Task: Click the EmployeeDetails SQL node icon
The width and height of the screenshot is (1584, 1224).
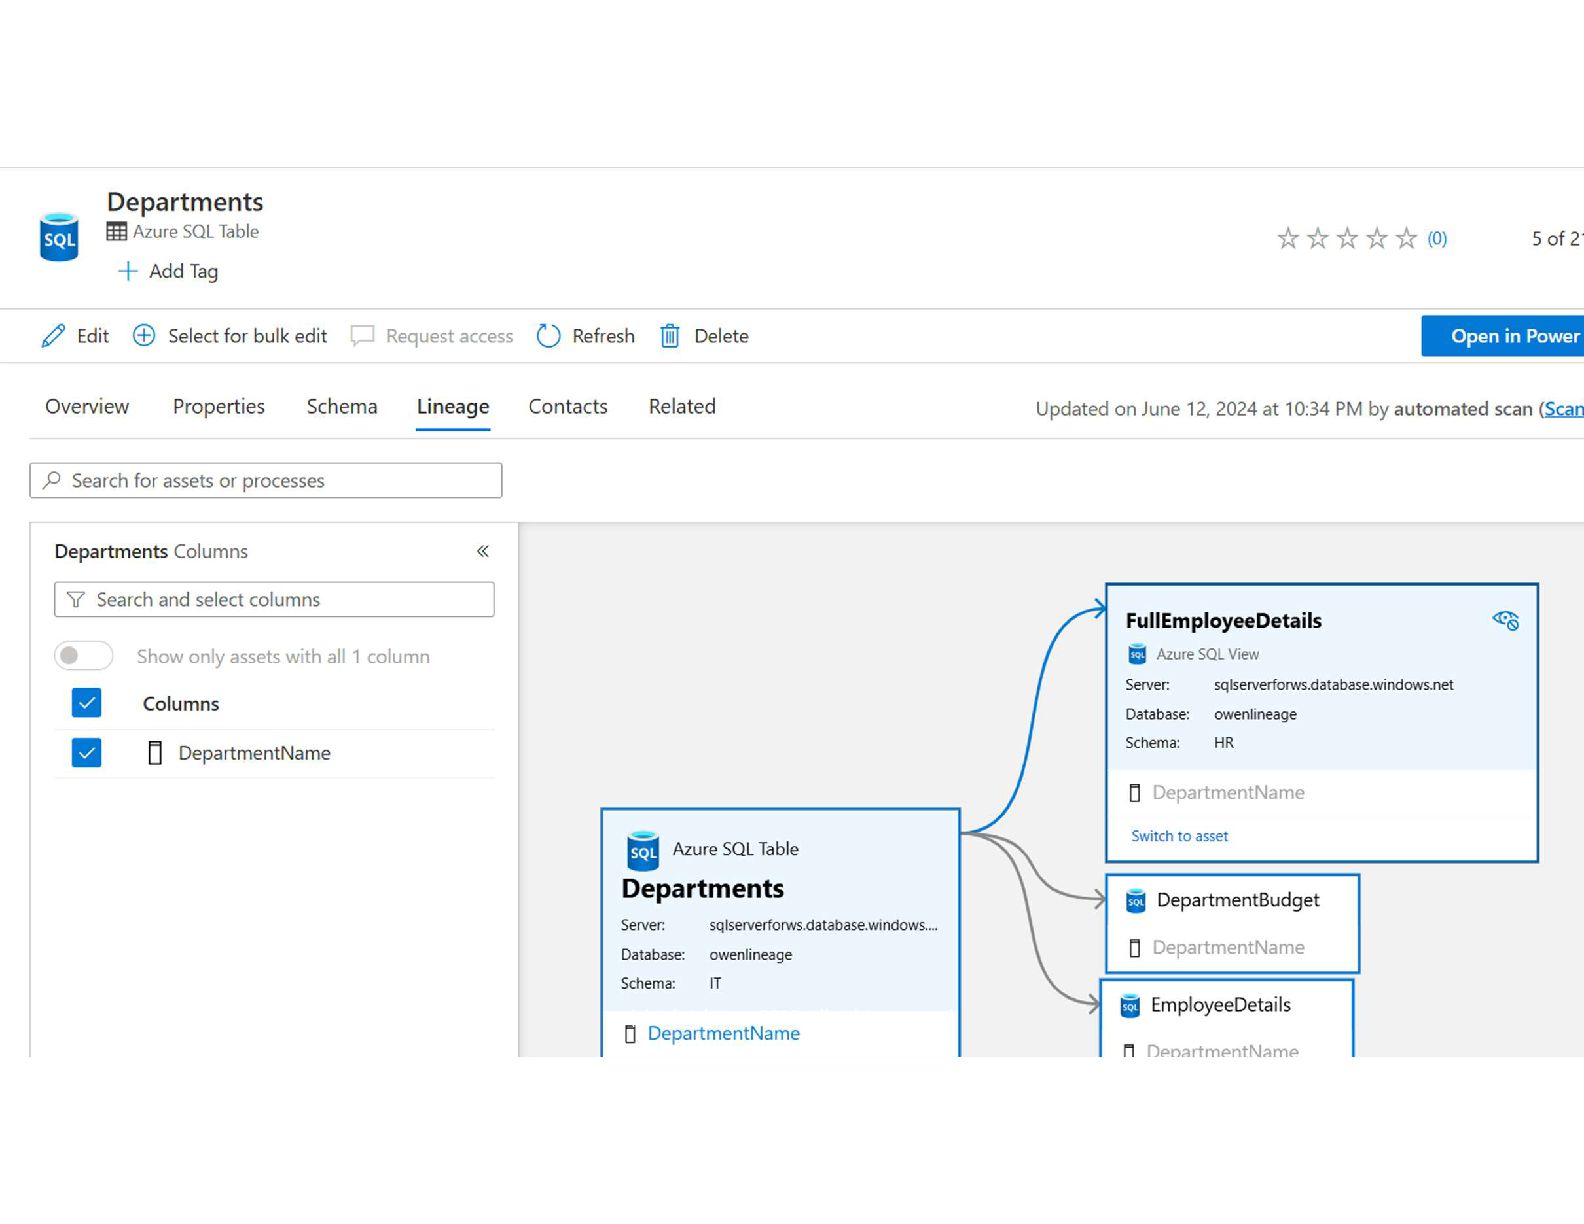Action: pos(1130,1006)
